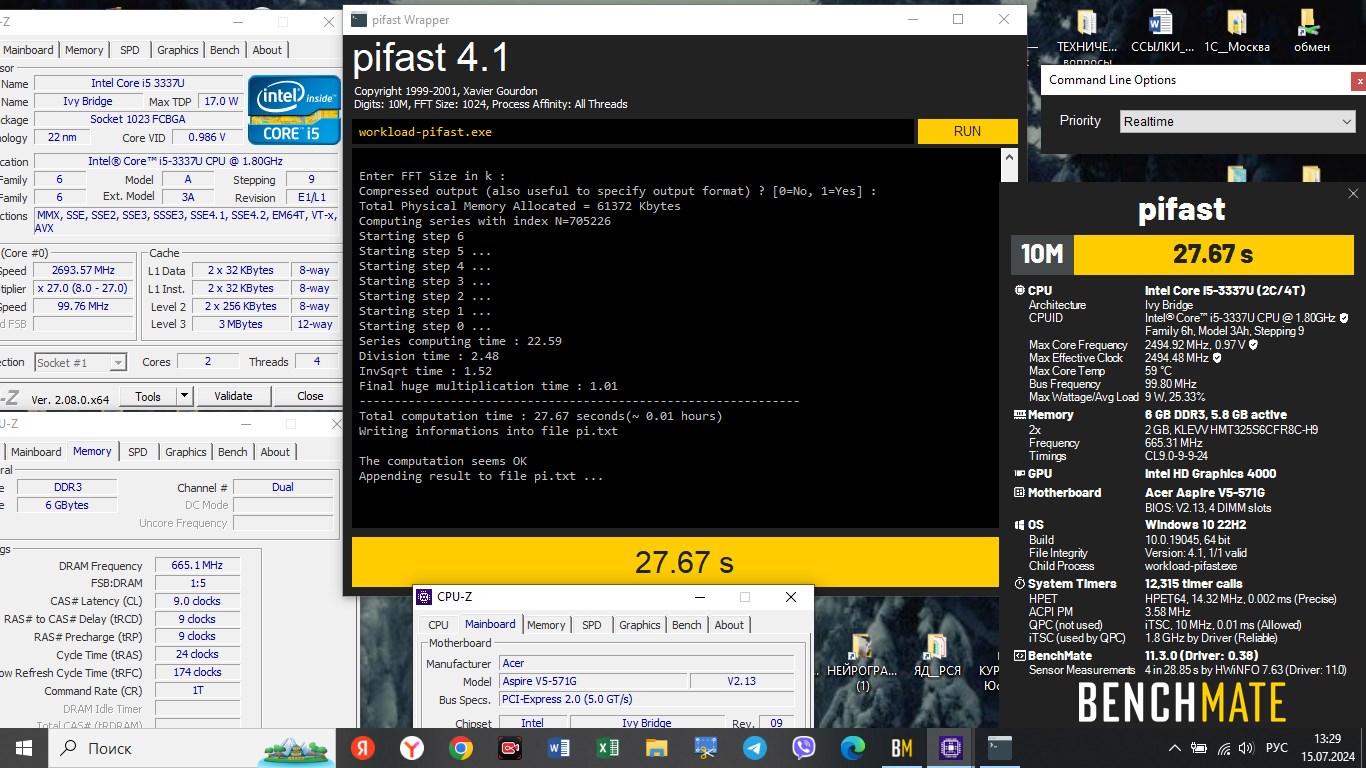Open the Memory tab in CPU-Z mainboard window
Image resolution: width=1366 pixels, height=768 pixels.
(546, 625)
